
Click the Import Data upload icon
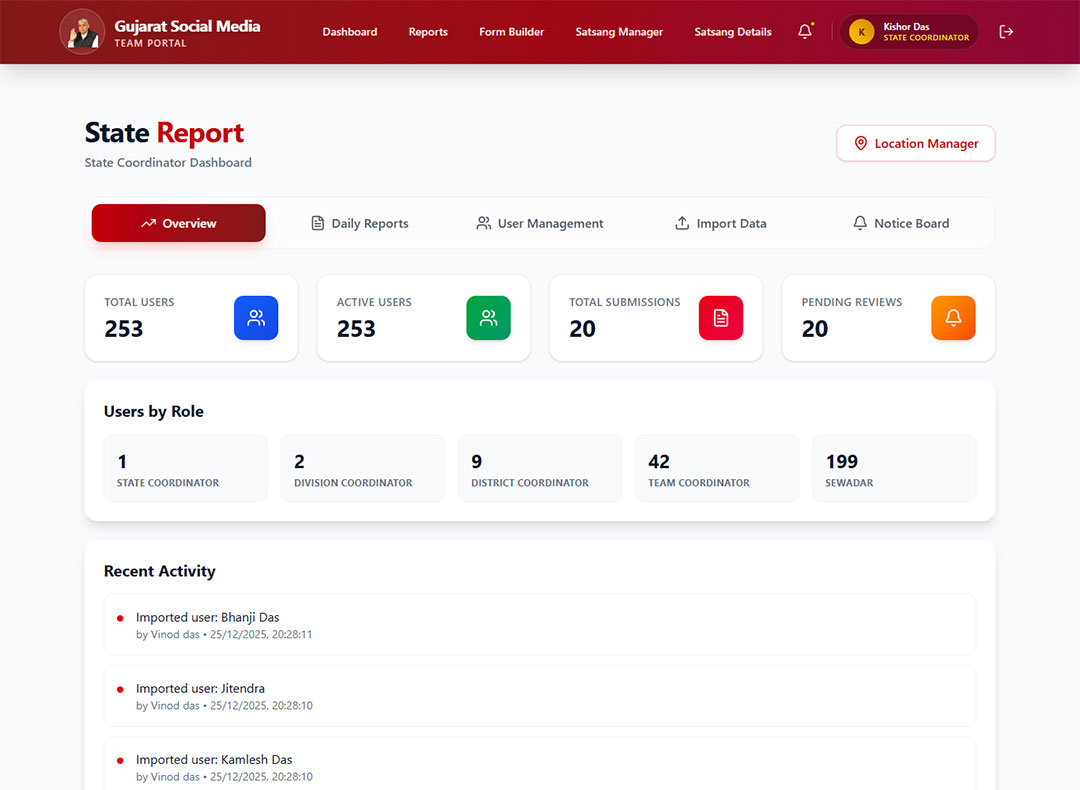pyautogui.click(x=682, y=223)
